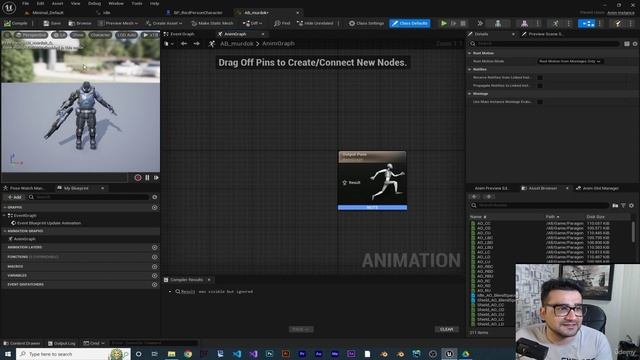Add a new Variable plus icon
640x360 pixels.
tap(155, 276)
